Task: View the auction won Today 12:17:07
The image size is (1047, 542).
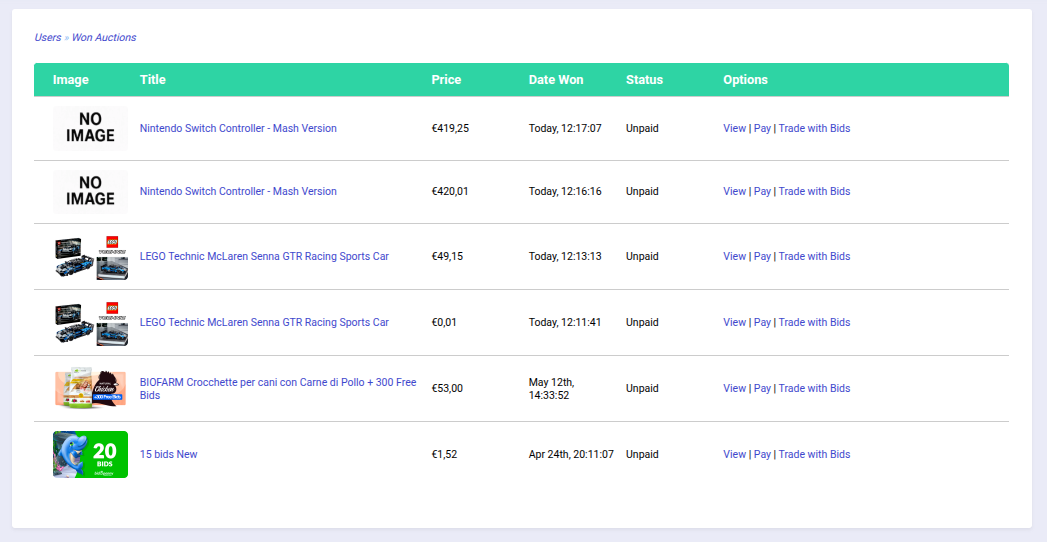Action: click(734, 128)
